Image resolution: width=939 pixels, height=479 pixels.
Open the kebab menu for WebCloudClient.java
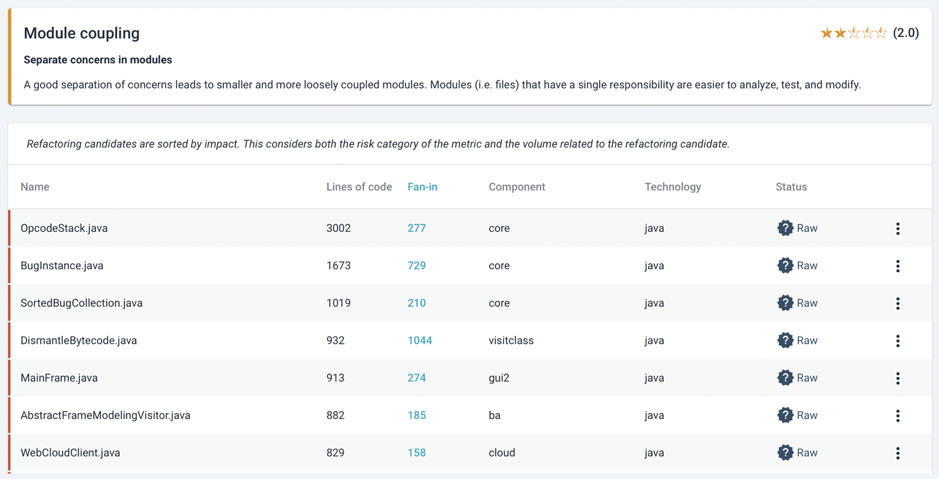pyautogui.click(x=897, y=453)
